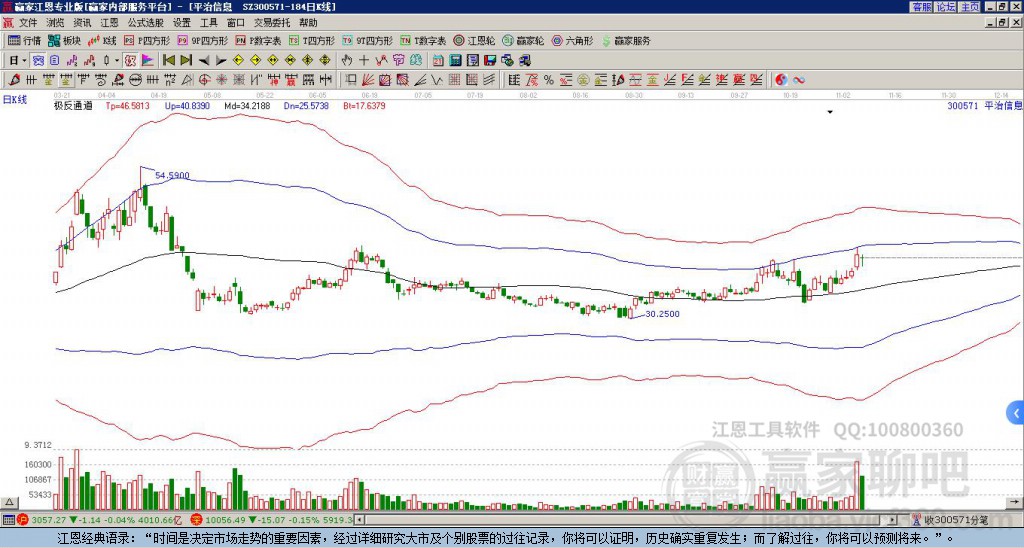
Task: Open 赢家服务 dollar-sign service
Action: click(626, 40)
